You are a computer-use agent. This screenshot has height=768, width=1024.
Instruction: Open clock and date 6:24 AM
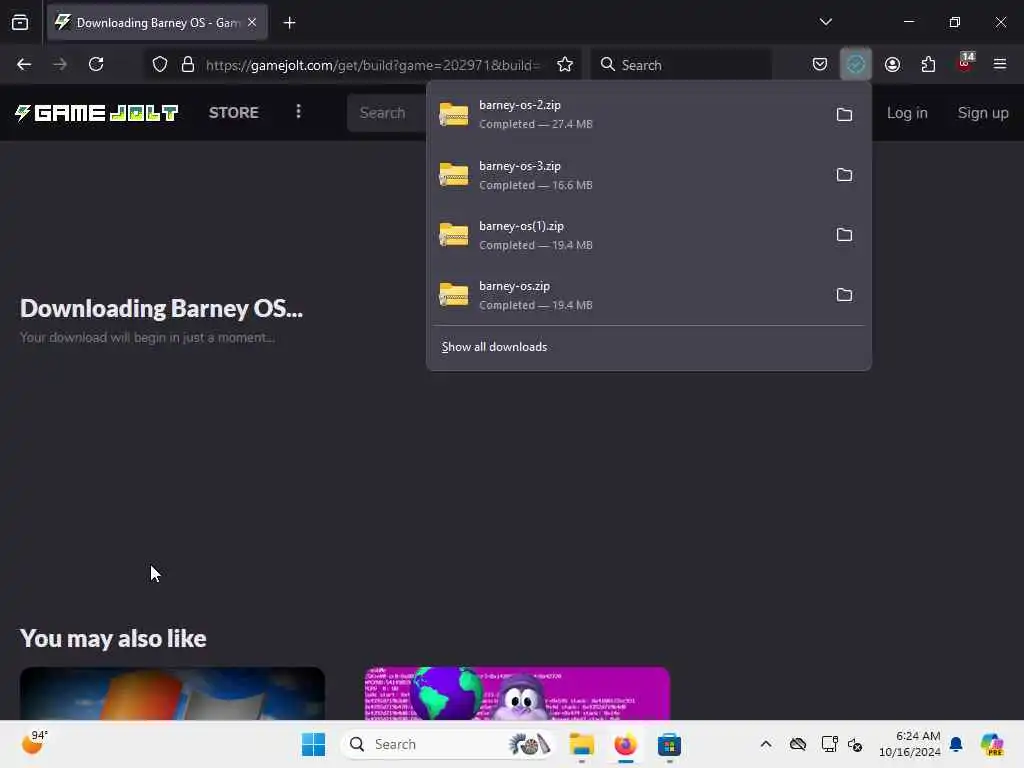pyautogui.click(x=909, y=744)
